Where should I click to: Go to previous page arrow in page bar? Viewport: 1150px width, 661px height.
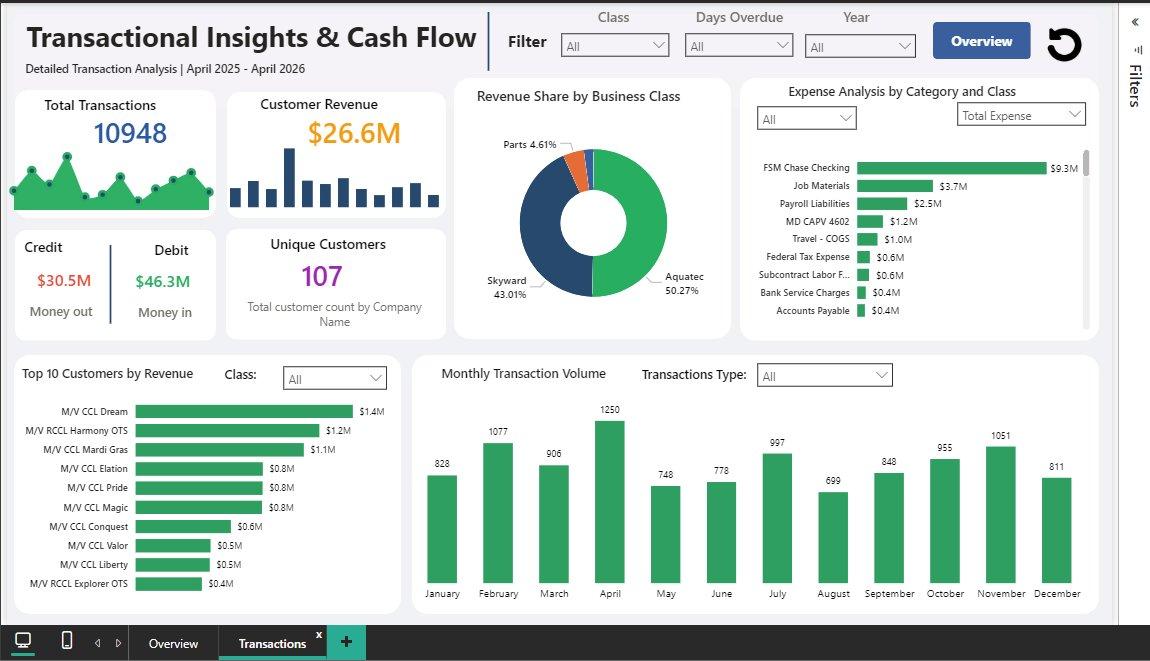point(98,643)
